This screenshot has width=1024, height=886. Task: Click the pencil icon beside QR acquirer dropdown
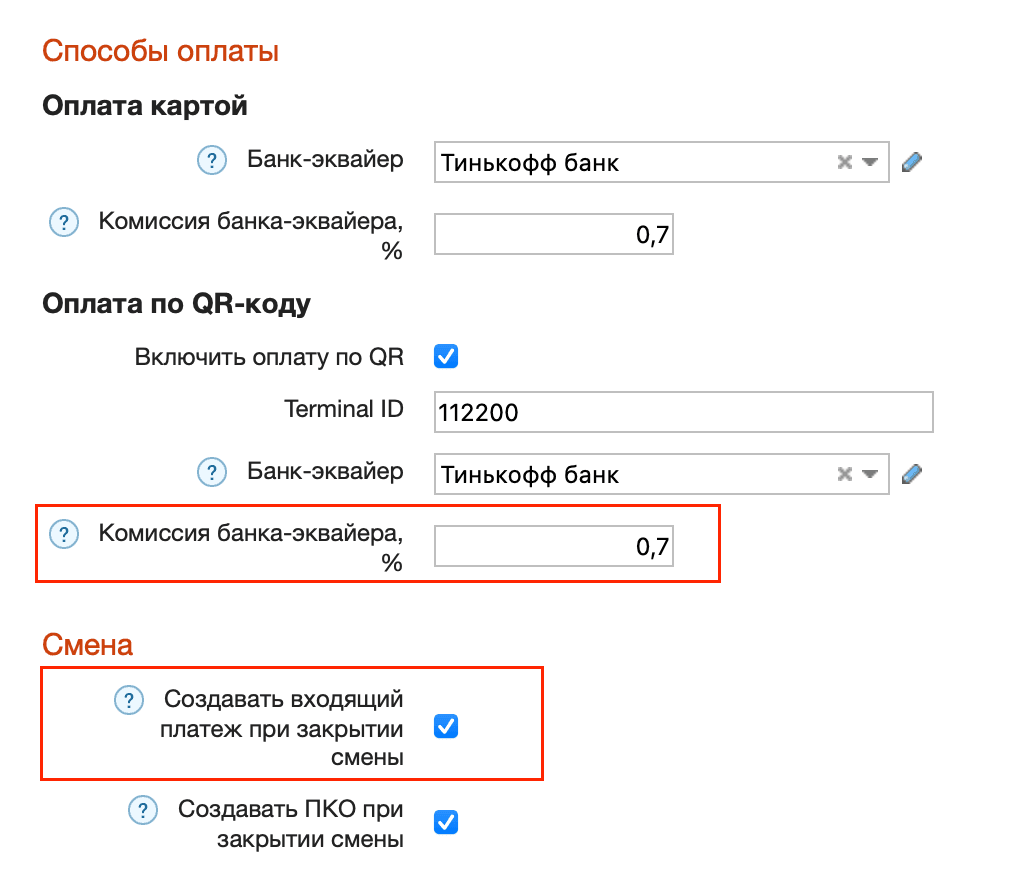tap(911, 473)
